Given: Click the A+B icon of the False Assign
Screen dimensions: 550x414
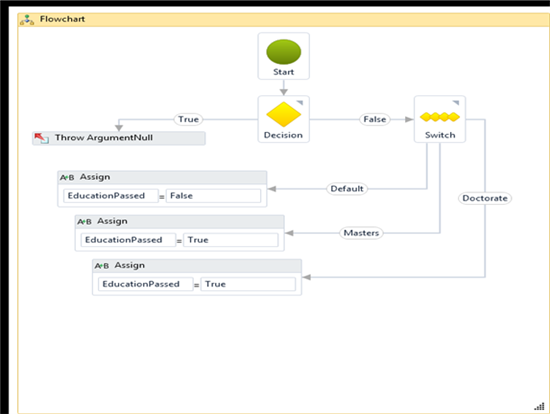Looking at the screenshot, I should pyautogui.click(x=67, y=178).
